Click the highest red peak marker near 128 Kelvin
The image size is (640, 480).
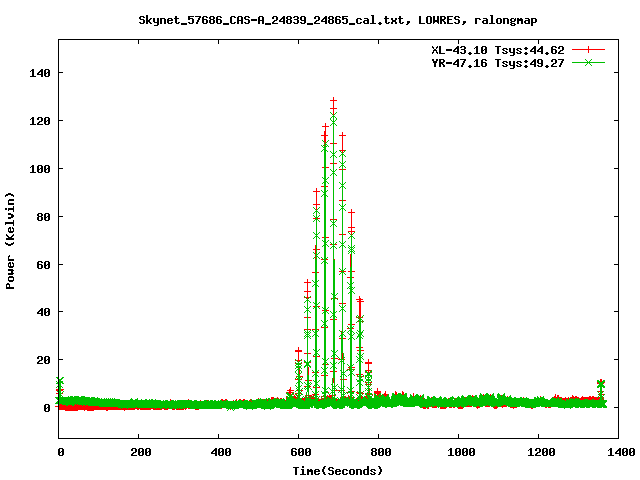(333, 101)
